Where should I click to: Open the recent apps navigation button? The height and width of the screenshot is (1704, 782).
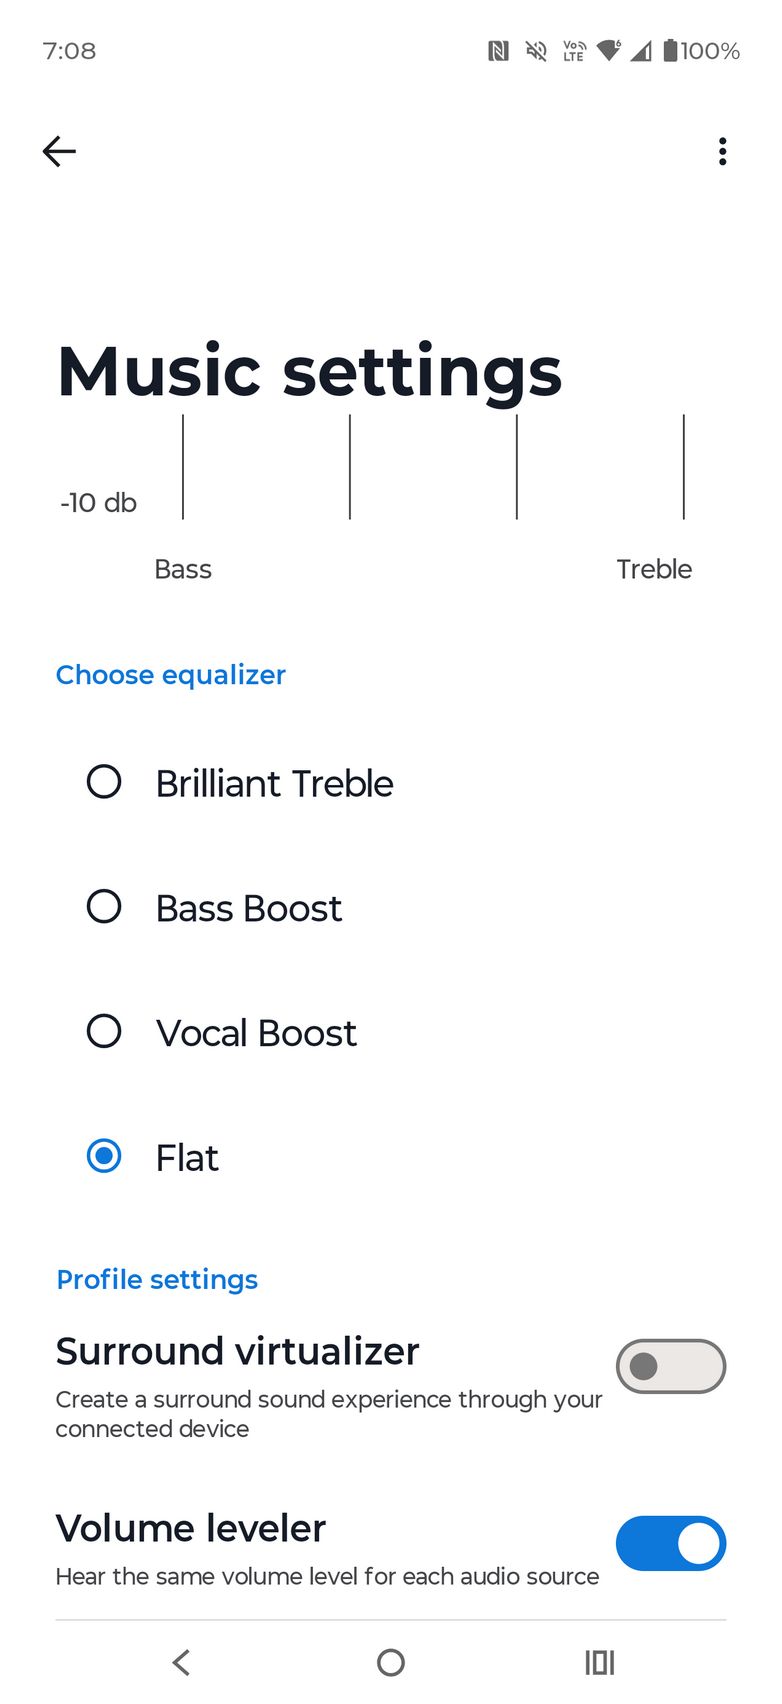pos(599,1662)
